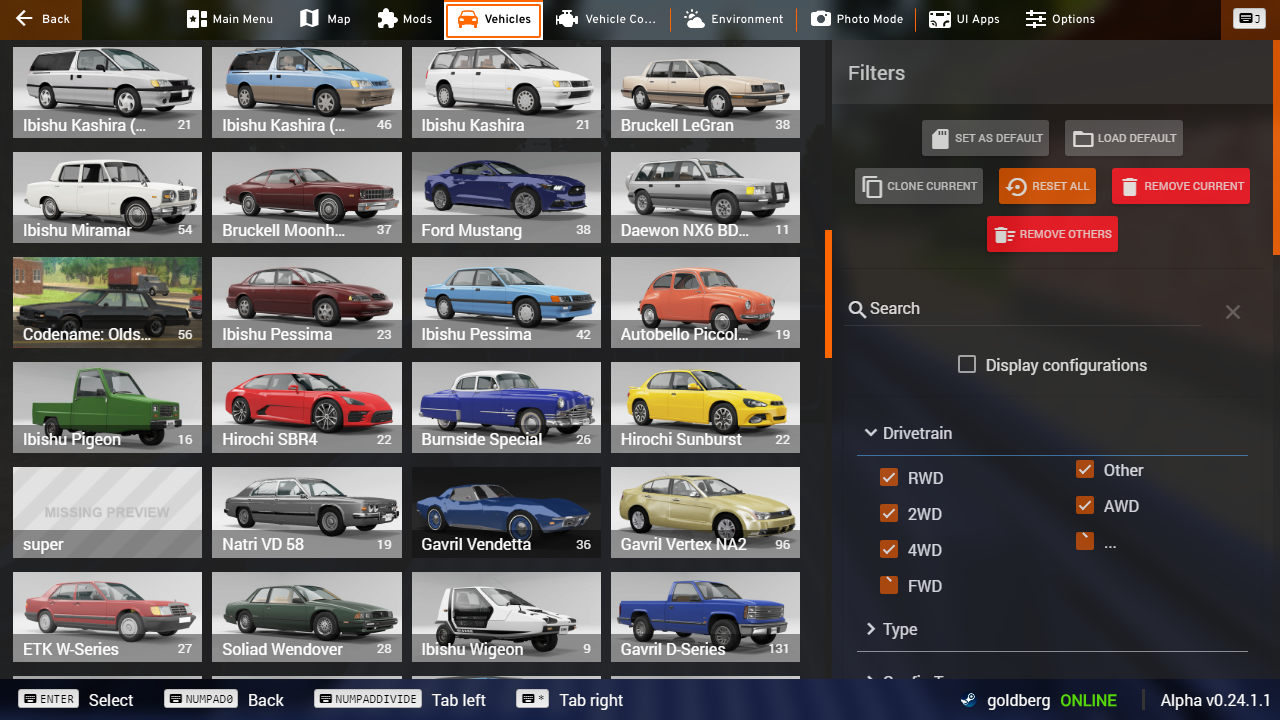1280x720 pixels.
Task: Click the Steam icon beside goldberg
Action: 968,700
